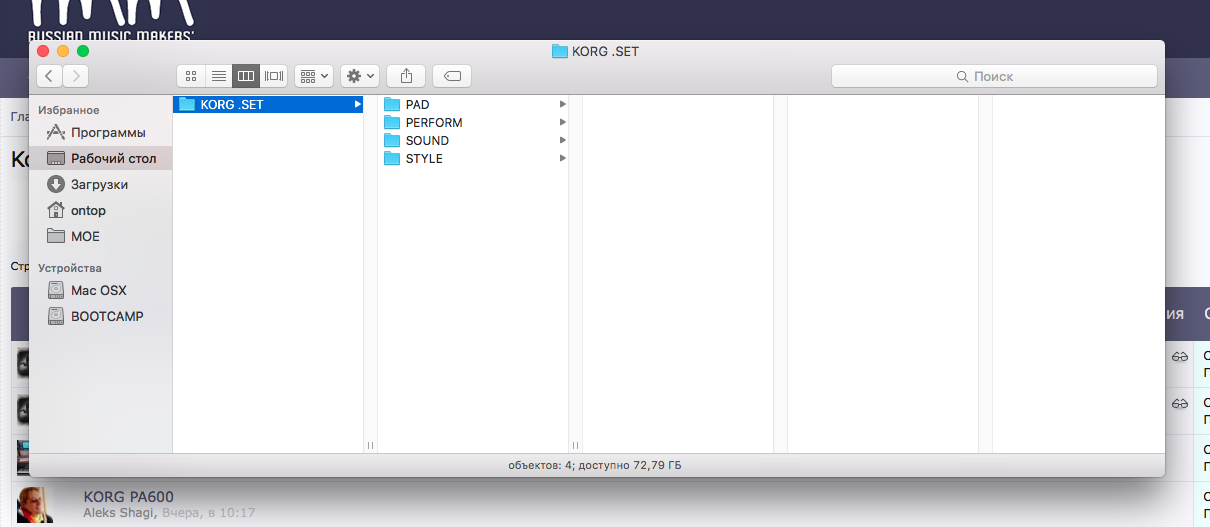
Task: Click the BOOTCAMP disk icon
Action: pos(55,316)
